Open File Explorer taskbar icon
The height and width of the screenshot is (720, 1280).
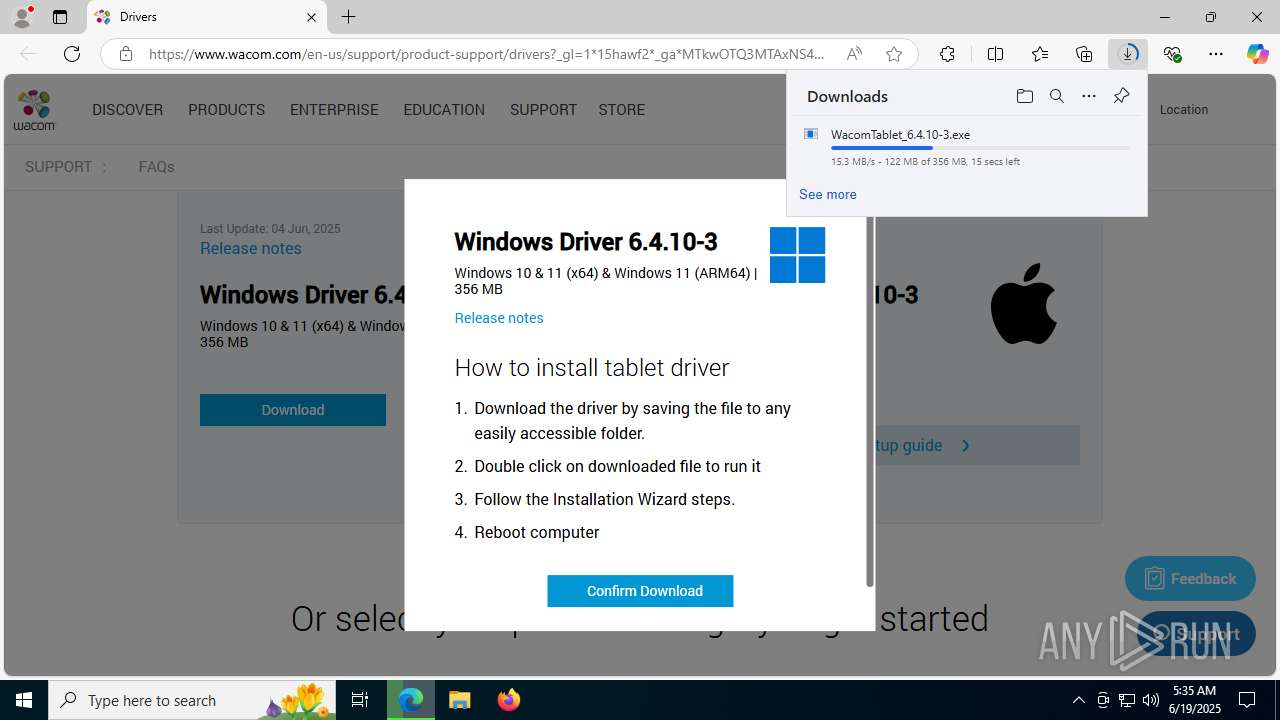tap(459, 700)
